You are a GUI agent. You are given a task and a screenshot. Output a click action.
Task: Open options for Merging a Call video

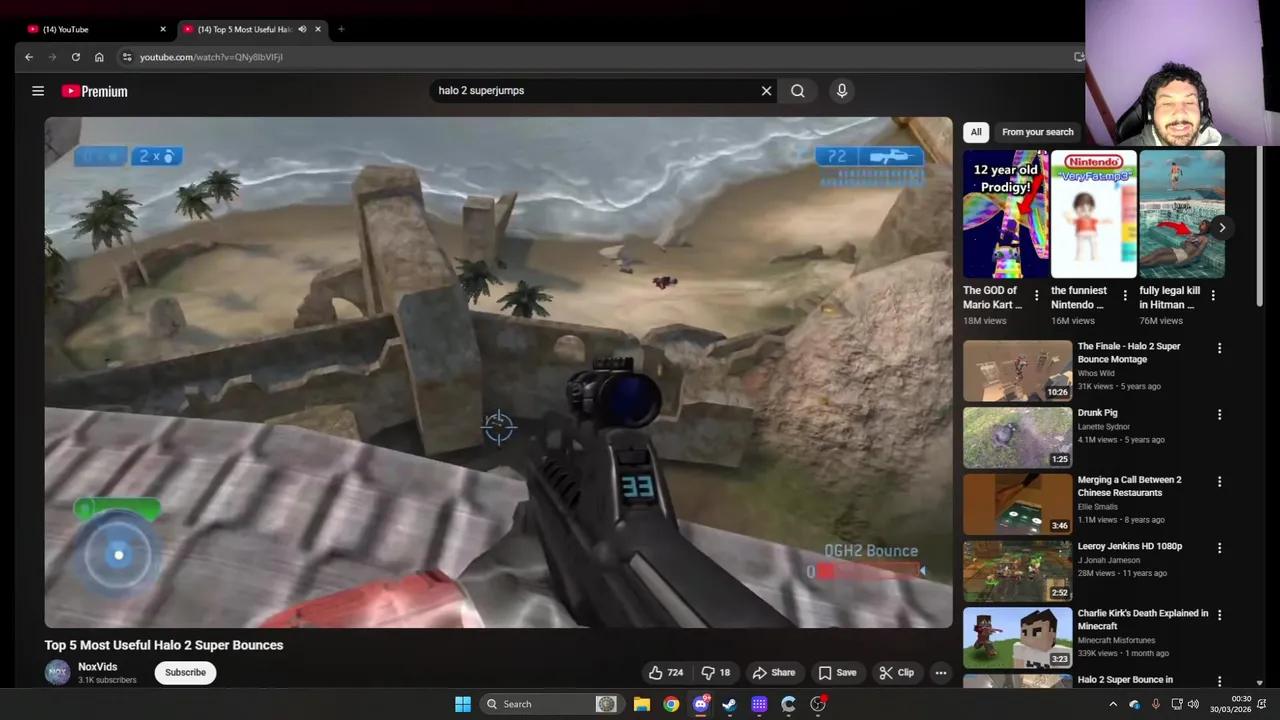point(1219,481)
